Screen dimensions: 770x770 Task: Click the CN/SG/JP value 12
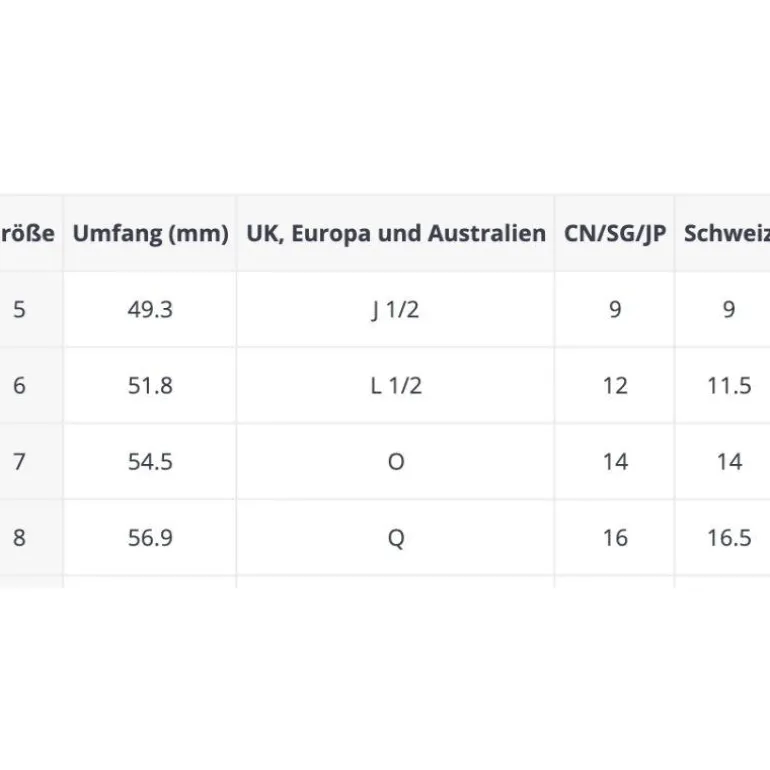pos(615,386)
